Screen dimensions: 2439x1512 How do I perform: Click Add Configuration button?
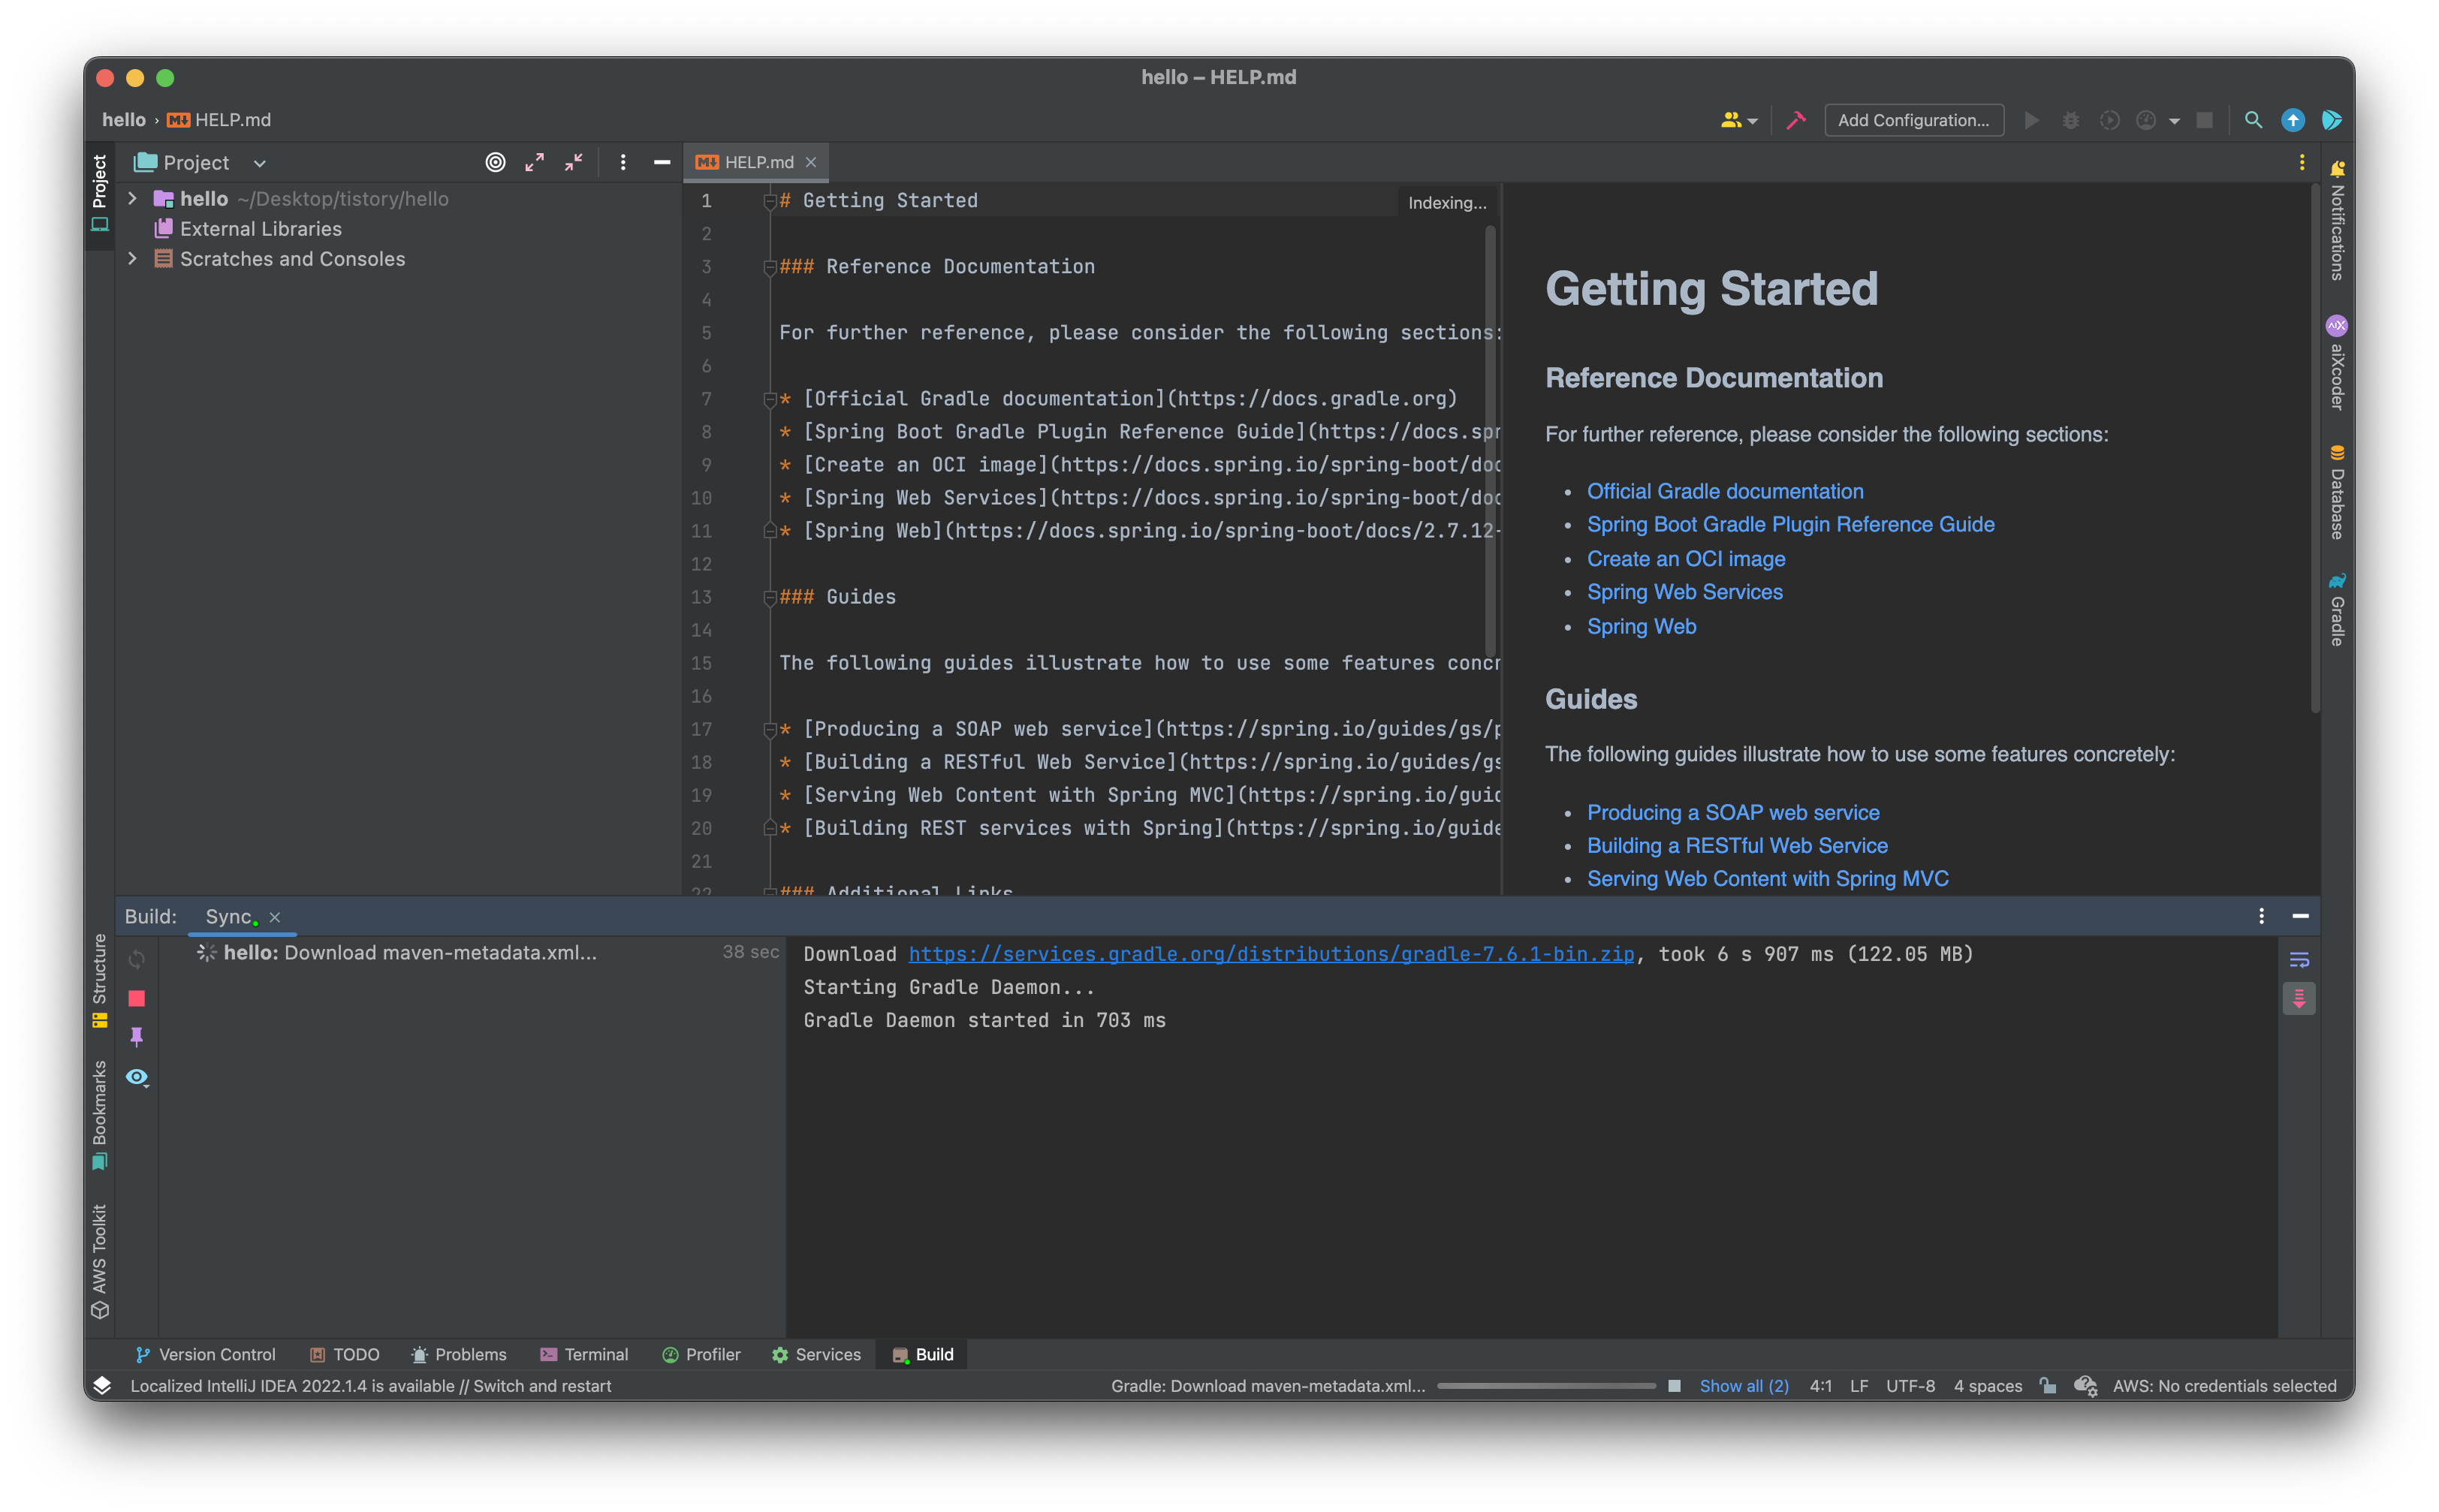click(1913, 120)
